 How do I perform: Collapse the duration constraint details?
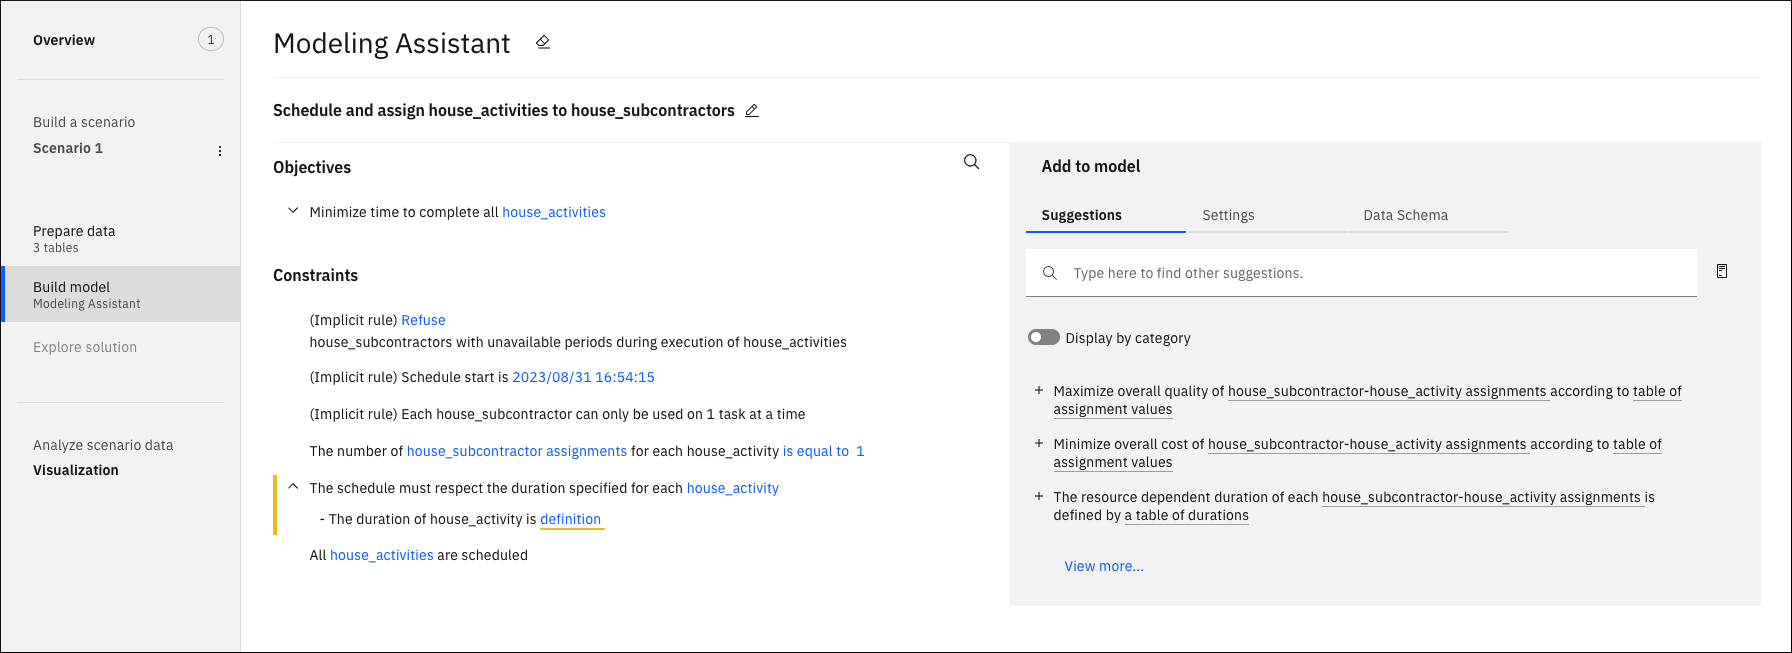293,487
